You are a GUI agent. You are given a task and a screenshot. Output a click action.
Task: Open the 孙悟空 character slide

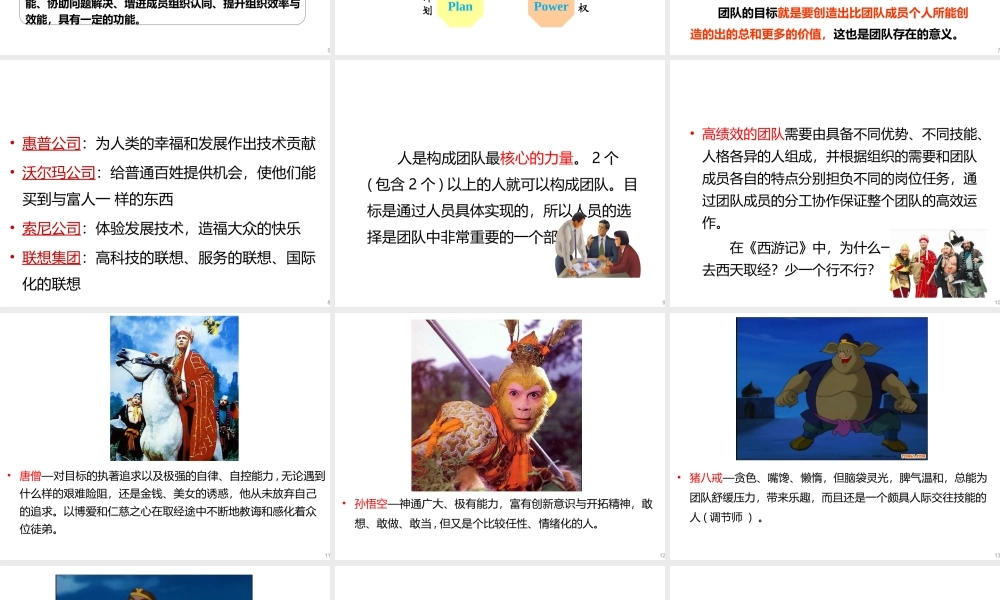(x=500, y=436)
